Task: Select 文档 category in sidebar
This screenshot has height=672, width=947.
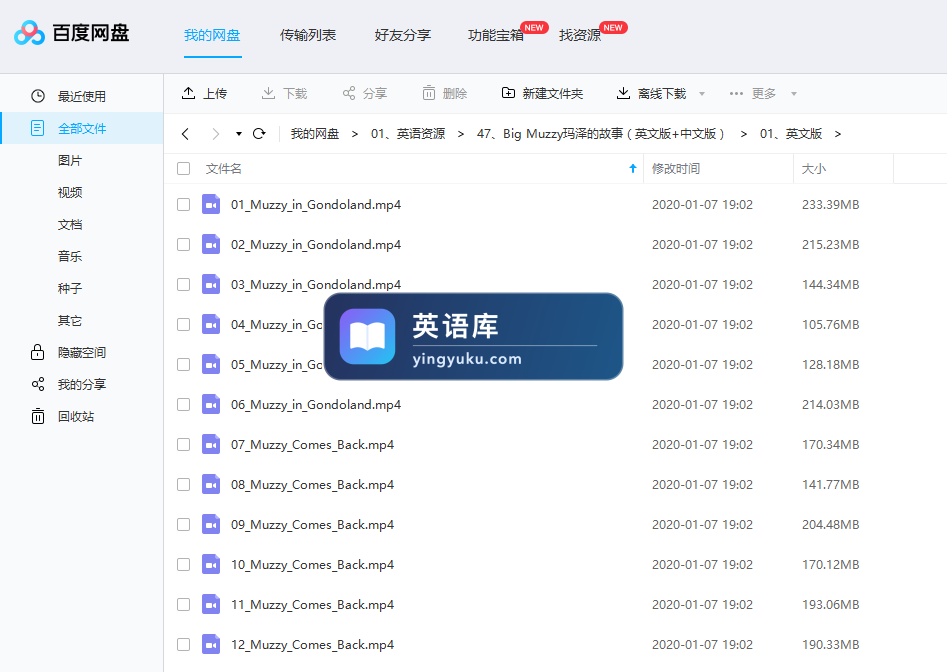Action: pyautogui.click(x=69, y=224)
